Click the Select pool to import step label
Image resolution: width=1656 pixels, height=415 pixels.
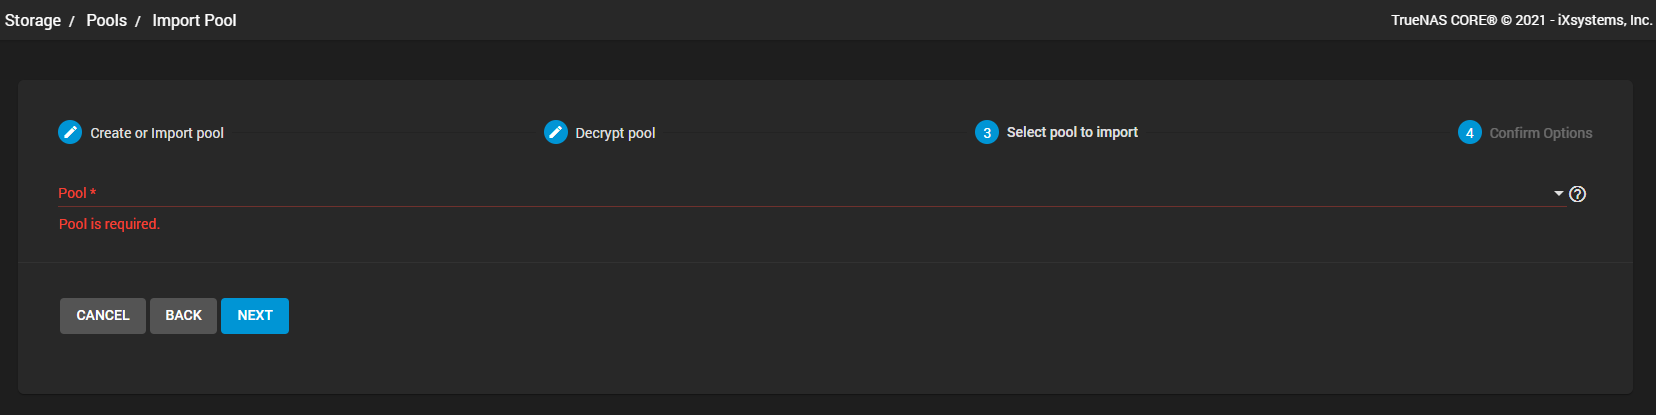[1072, 132]
